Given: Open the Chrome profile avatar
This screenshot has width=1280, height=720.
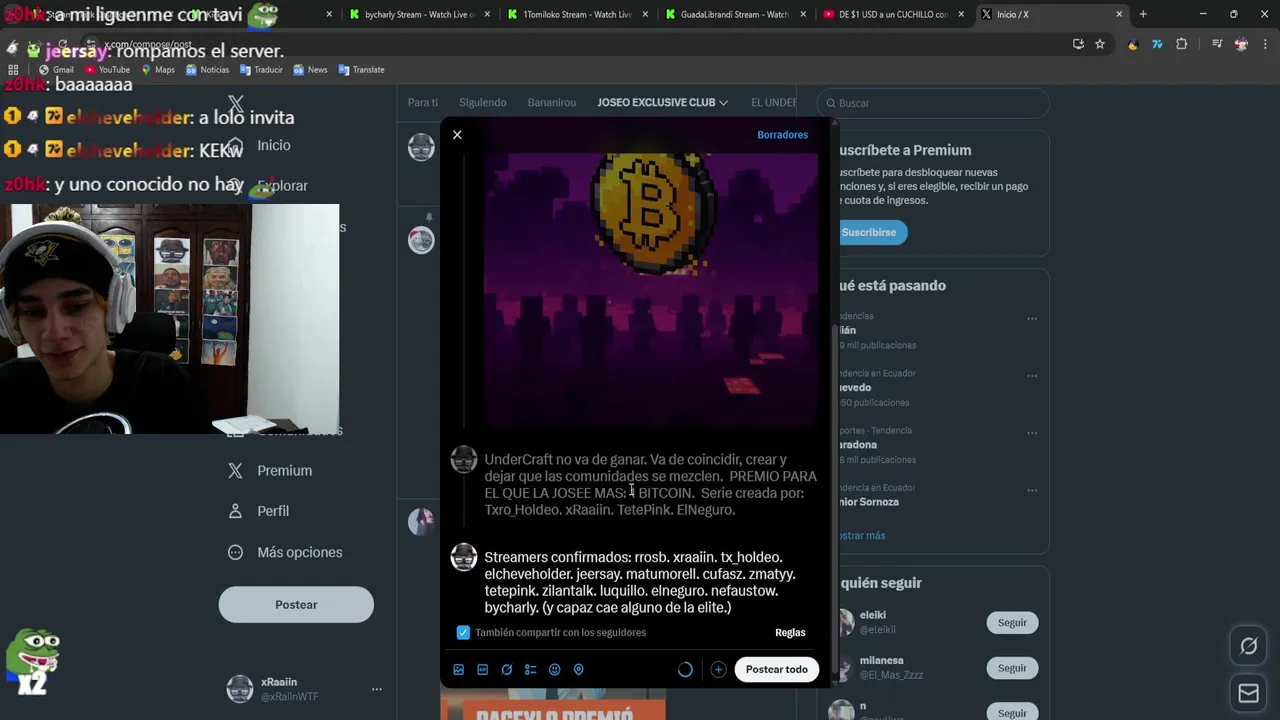Looking at the screenshot, I should 1241,44.
